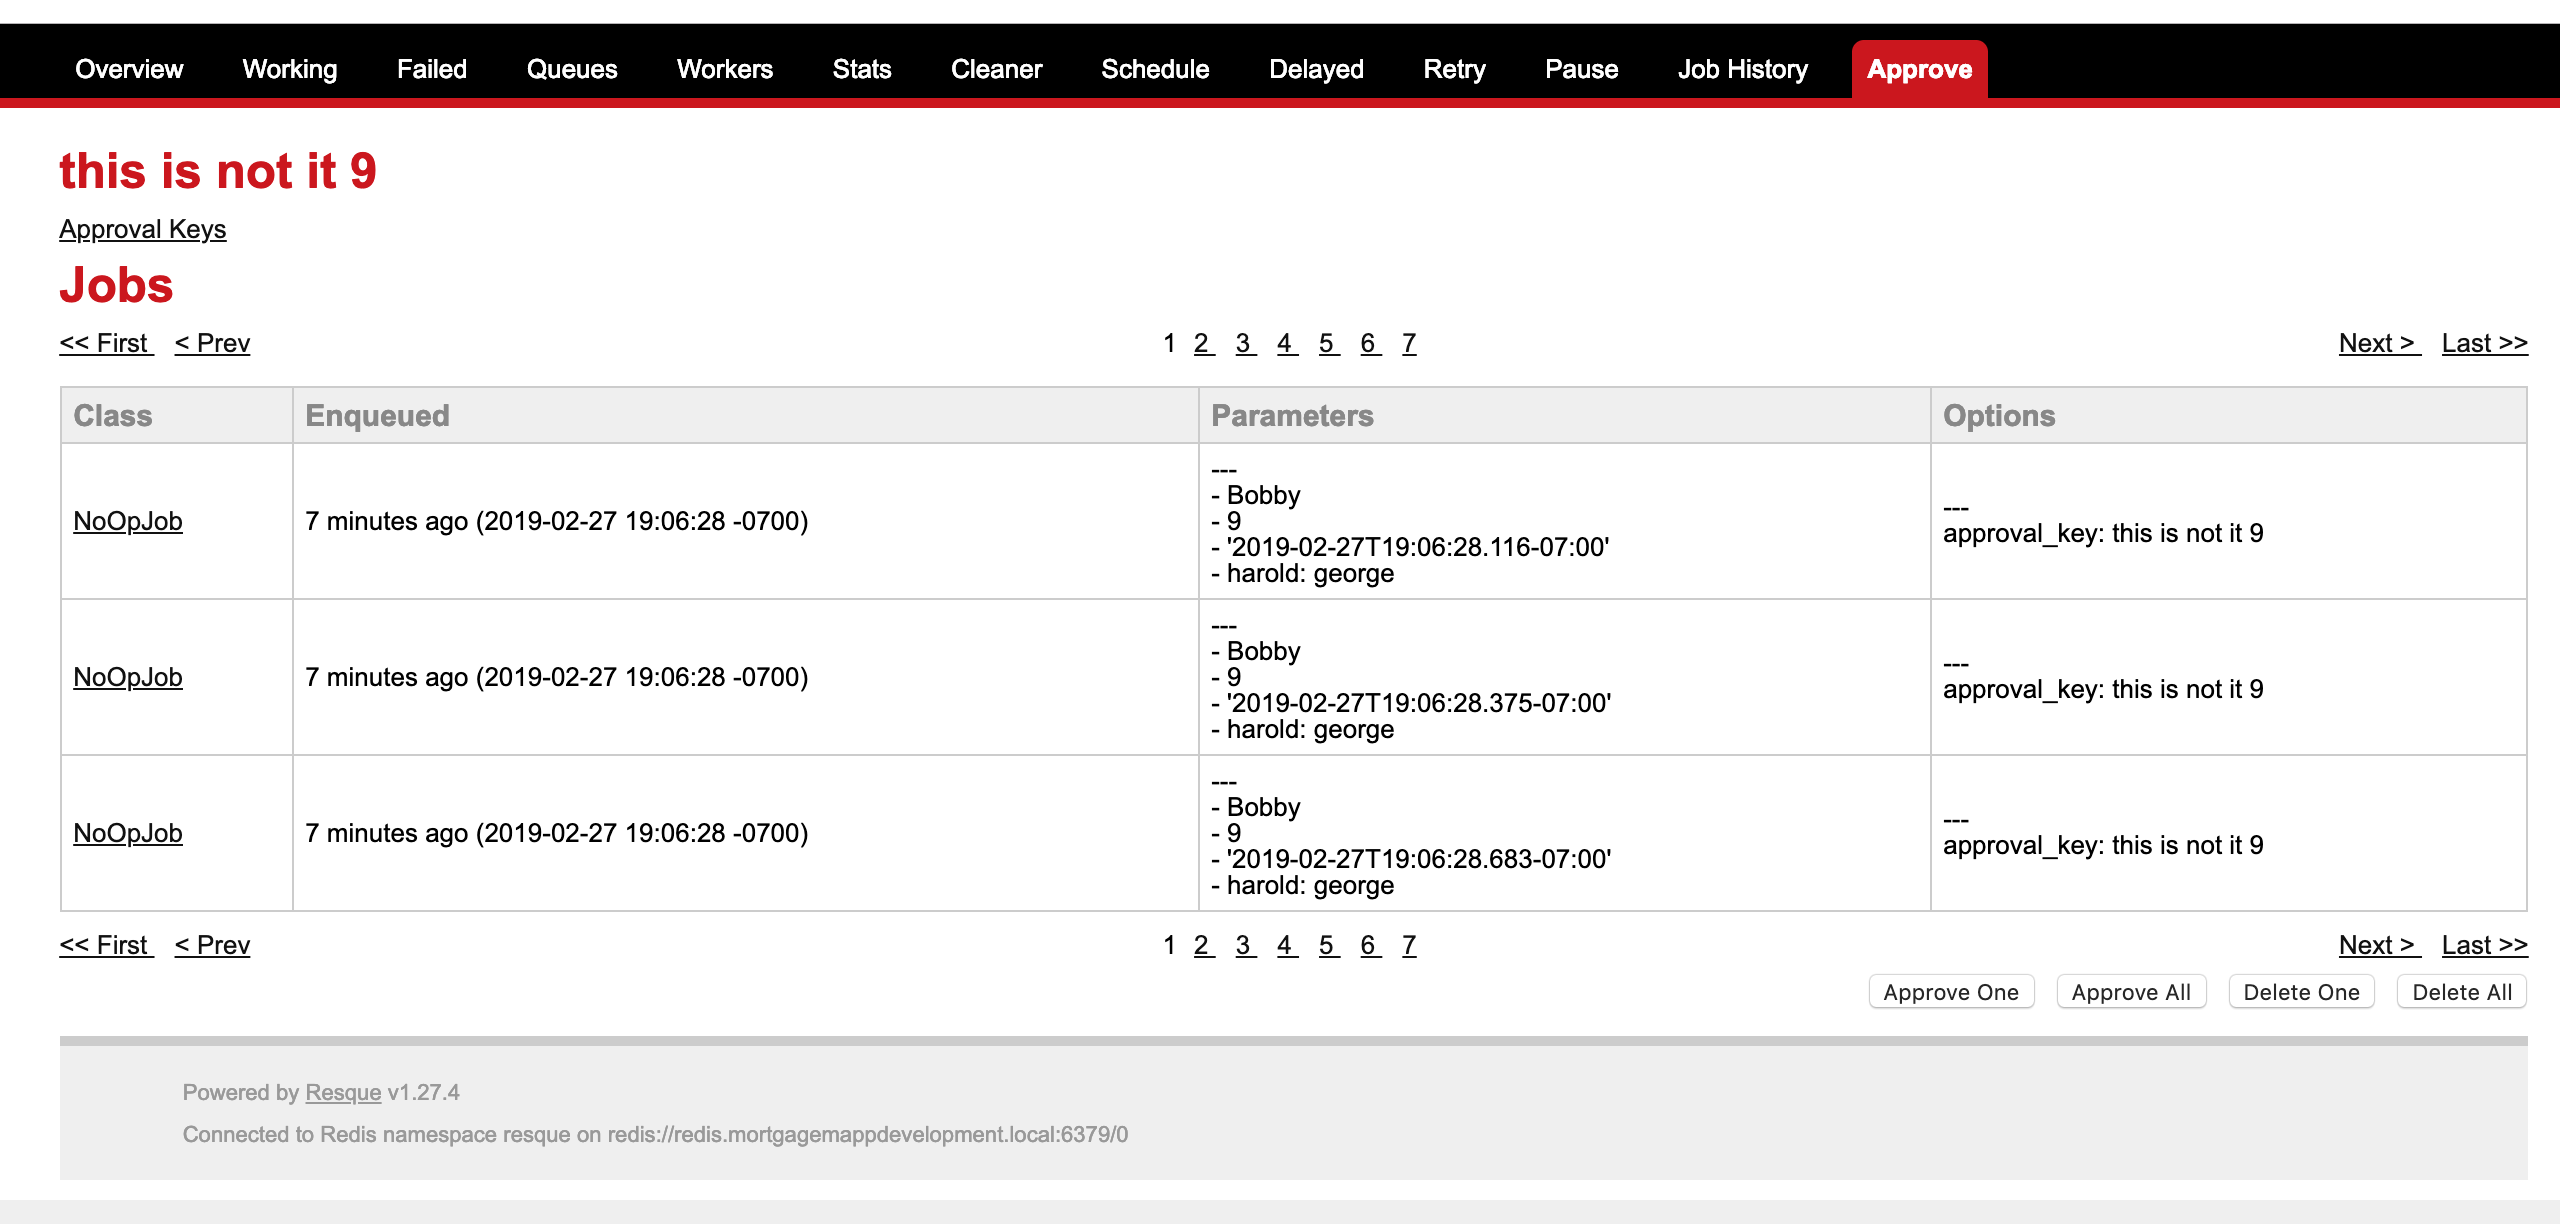This screenshot has width=2560, height=1224.
Task: Click the Delete All button
Action: (2461, 992)
